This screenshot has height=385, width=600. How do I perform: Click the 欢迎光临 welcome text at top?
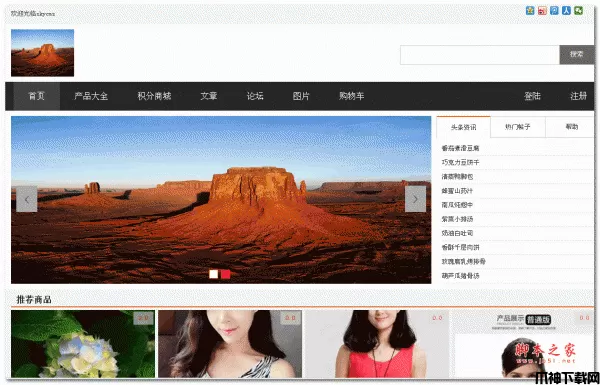coord(33,14)
